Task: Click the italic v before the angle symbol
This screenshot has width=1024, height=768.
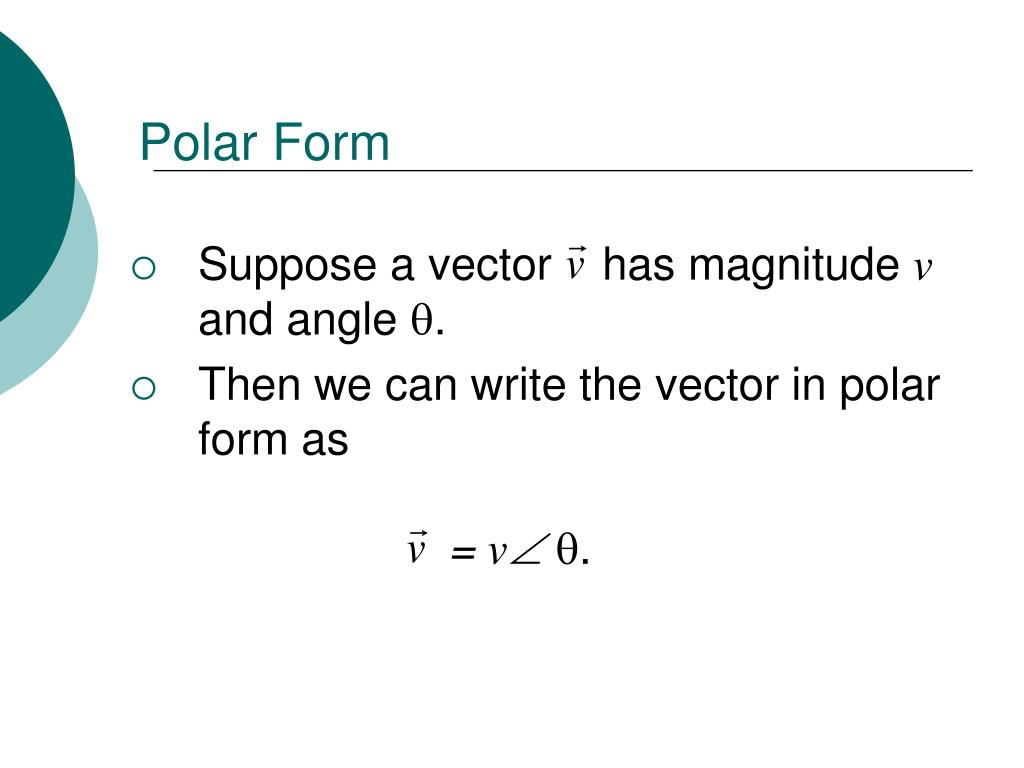Action: (x=497, y=552)
